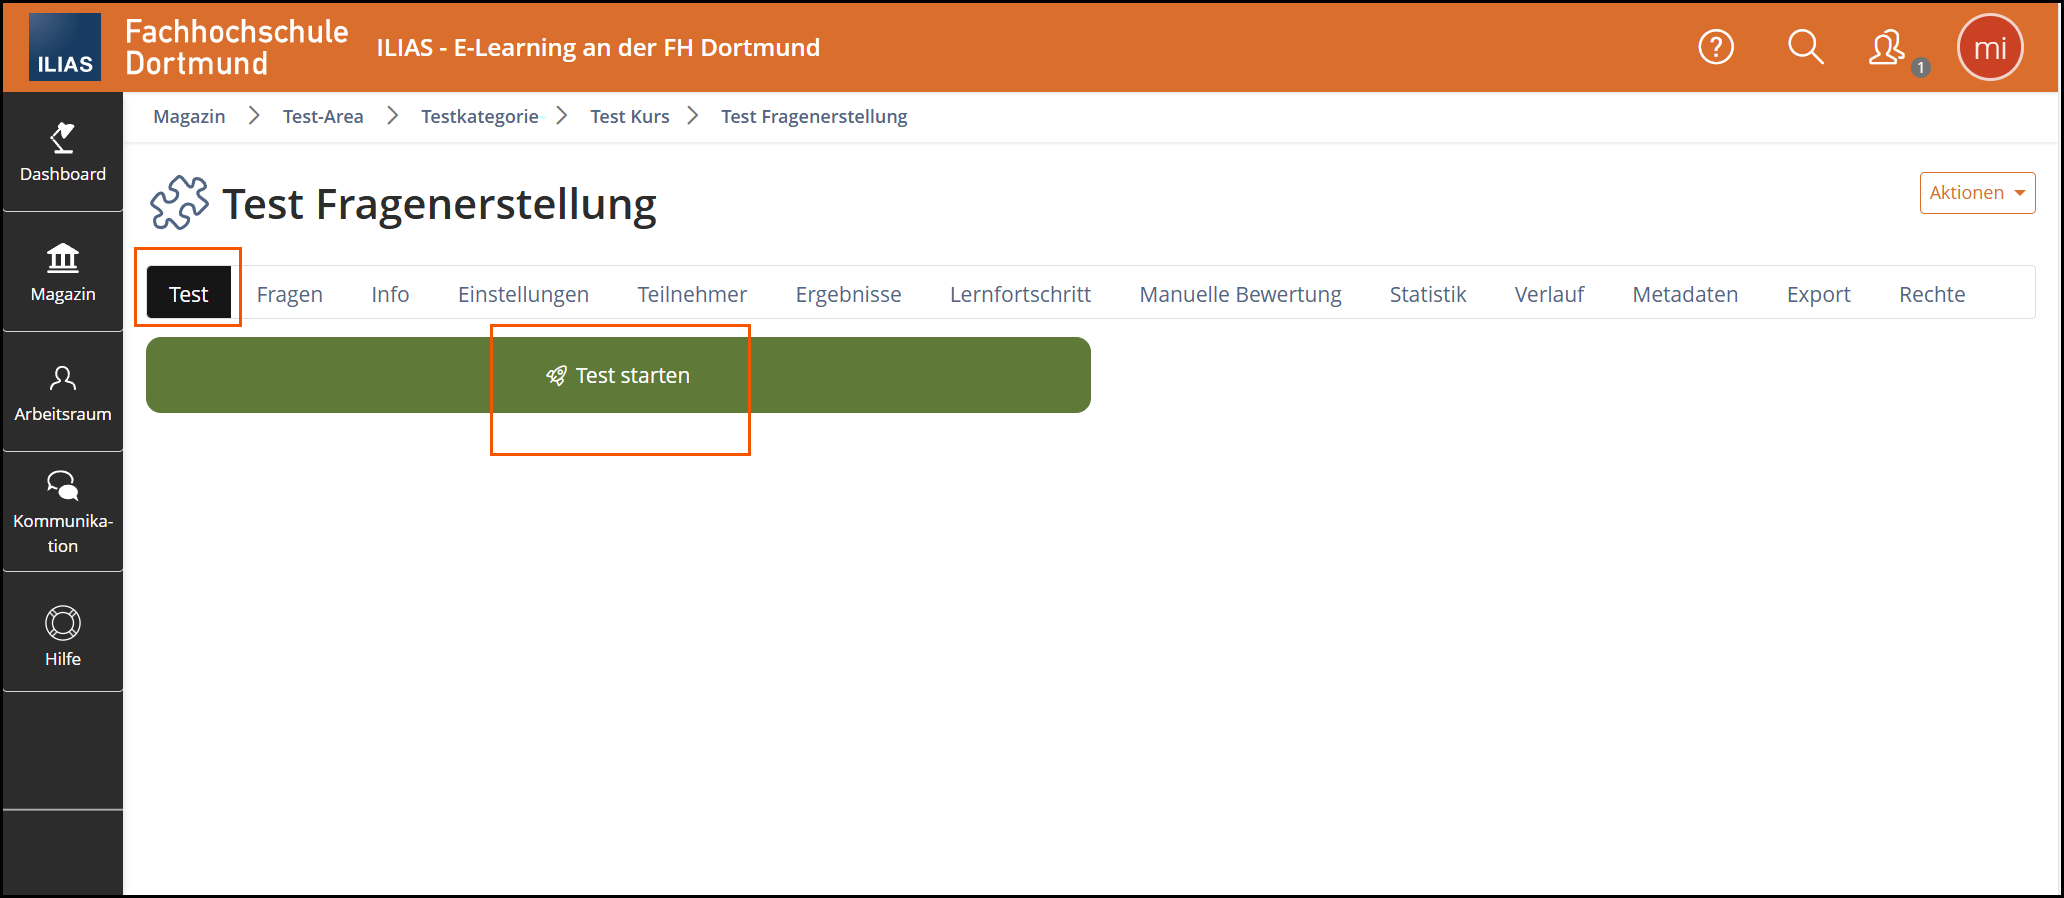Open the user avatar 'mi' menu
This screenshot has width=2064, height=898.
coord(1990,48)
